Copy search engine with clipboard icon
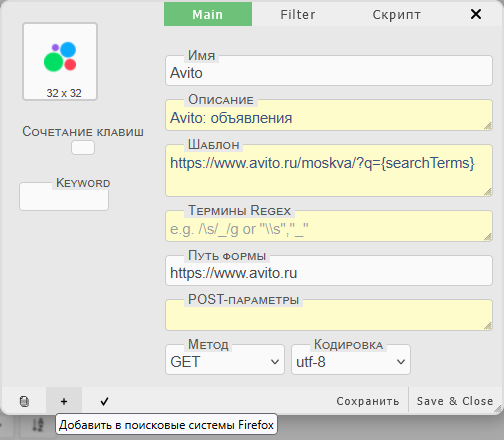Screen dimensions: 504x440 pos(24,401)
